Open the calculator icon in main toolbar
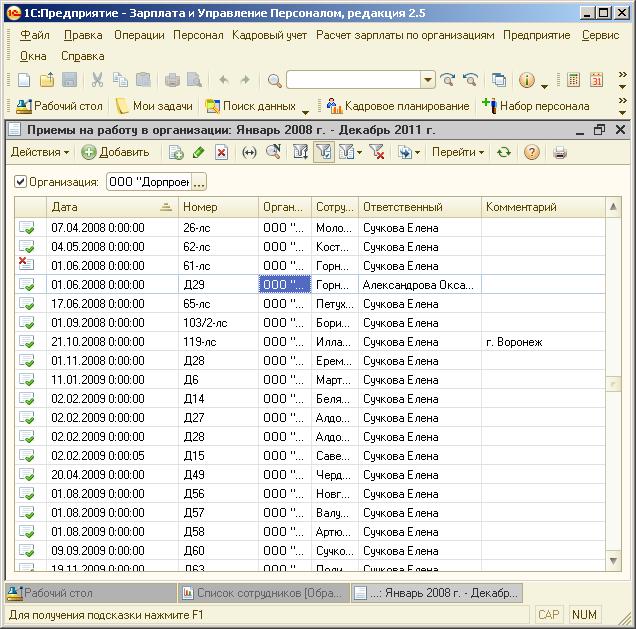 click(x=573, y=80)
